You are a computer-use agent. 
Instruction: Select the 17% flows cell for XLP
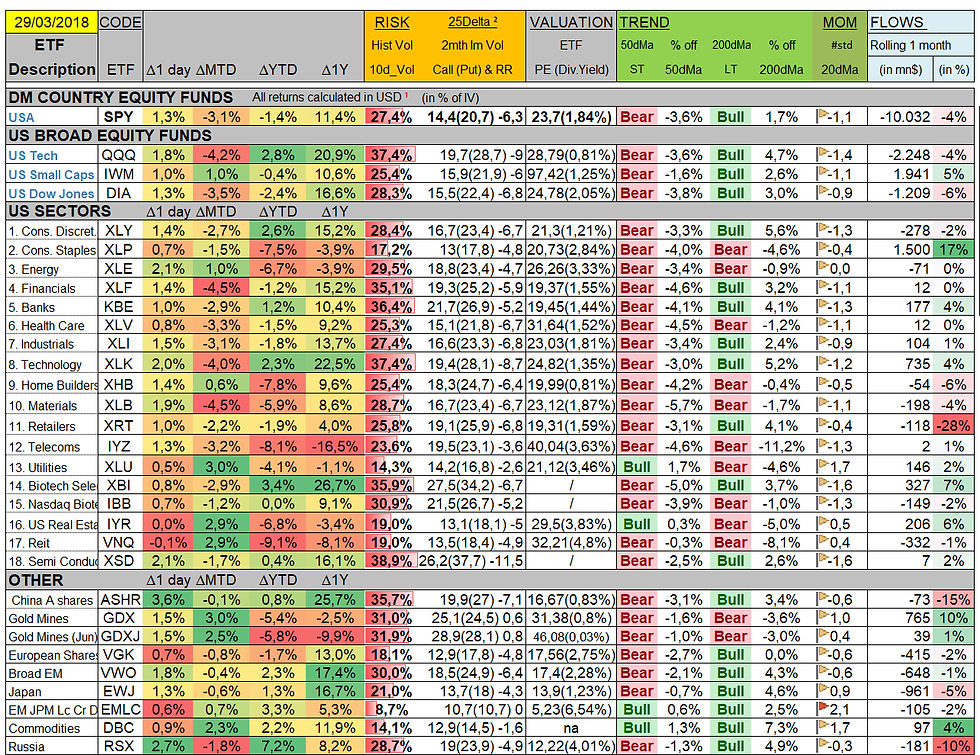pyautogui.click(x=953, y=249)
